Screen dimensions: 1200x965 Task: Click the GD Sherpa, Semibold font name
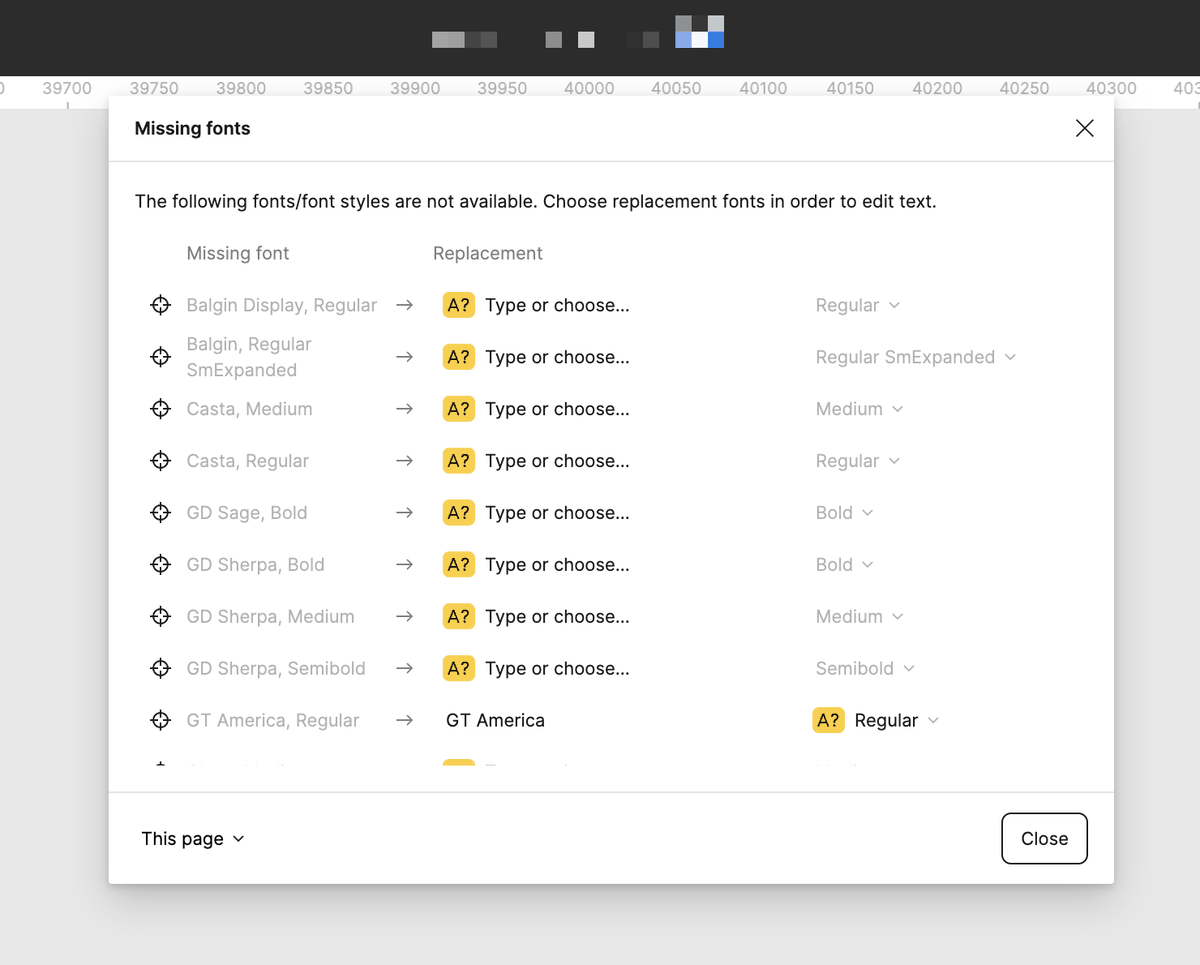tap(276, 669)
